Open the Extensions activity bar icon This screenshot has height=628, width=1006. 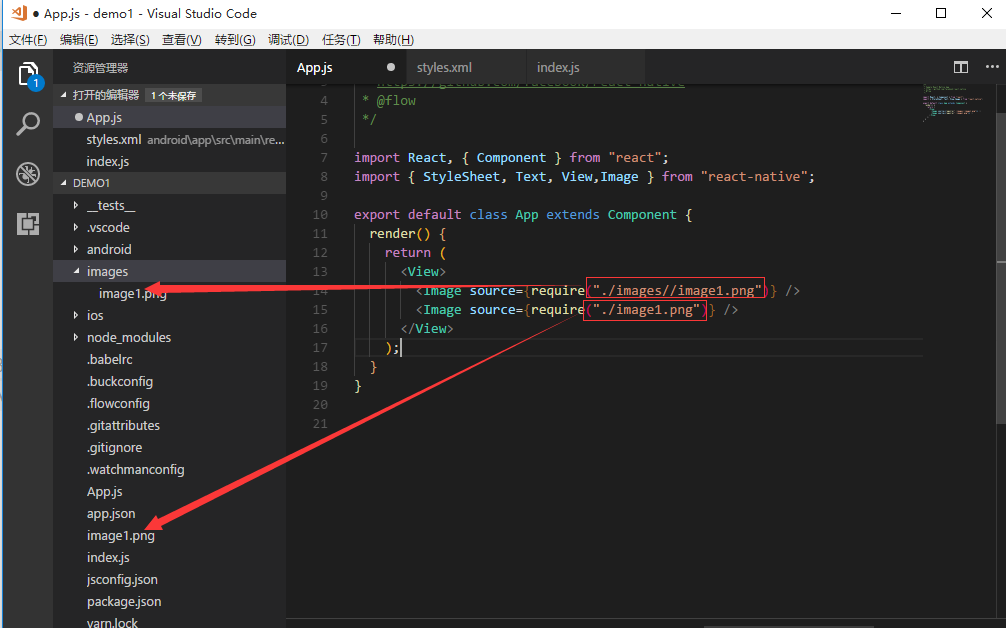(x=28, y=224)
